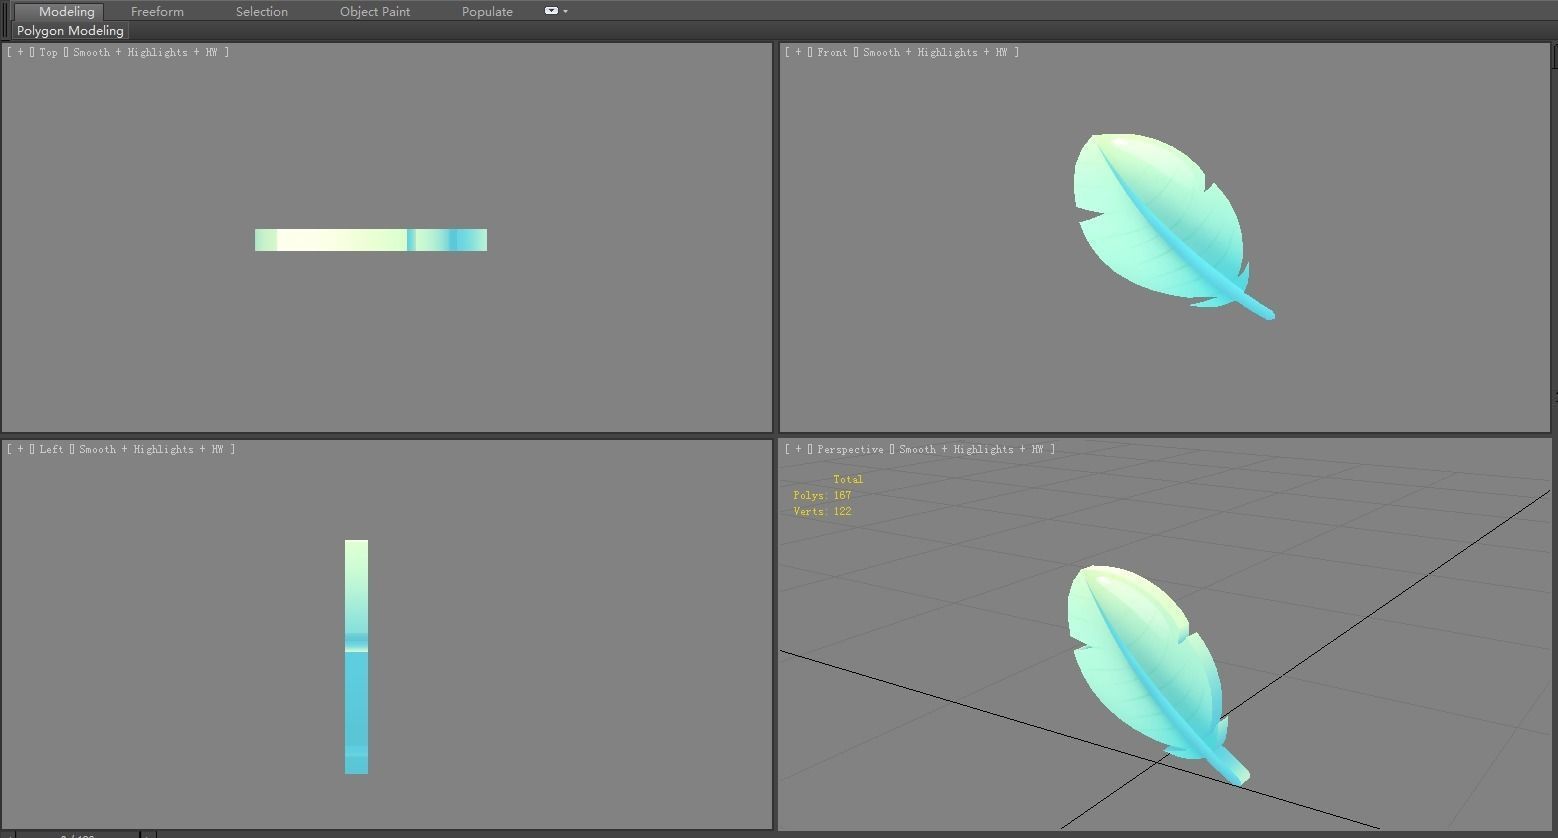Open the Left viewport's Smooth + Highlights shading menu
This screenshot has height=838, width=1558.
(x=153, y=449)
